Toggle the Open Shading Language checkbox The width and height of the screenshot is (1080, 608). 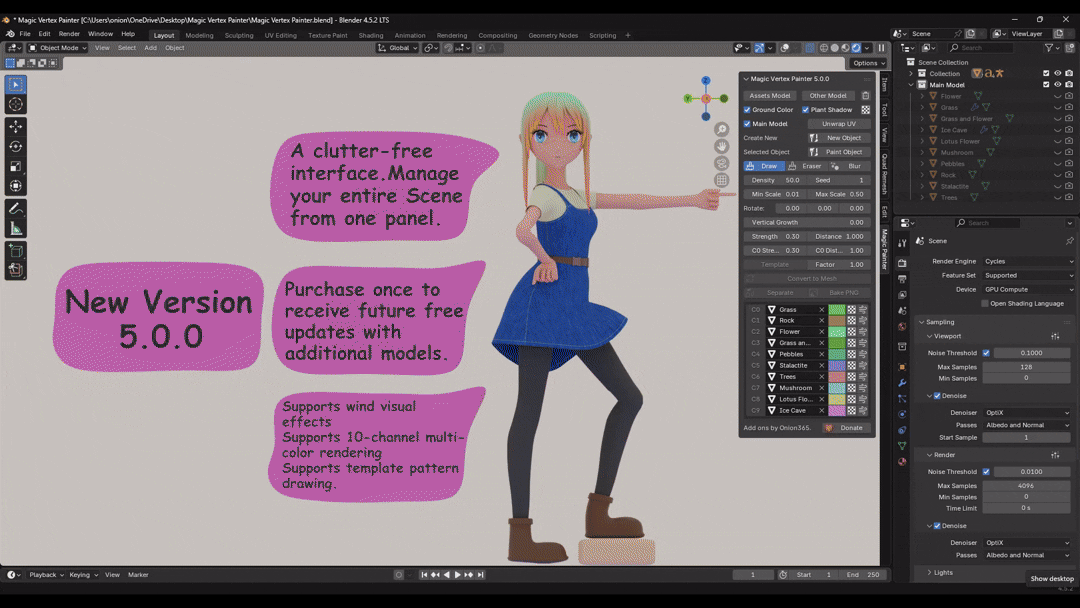pos(985,303)
